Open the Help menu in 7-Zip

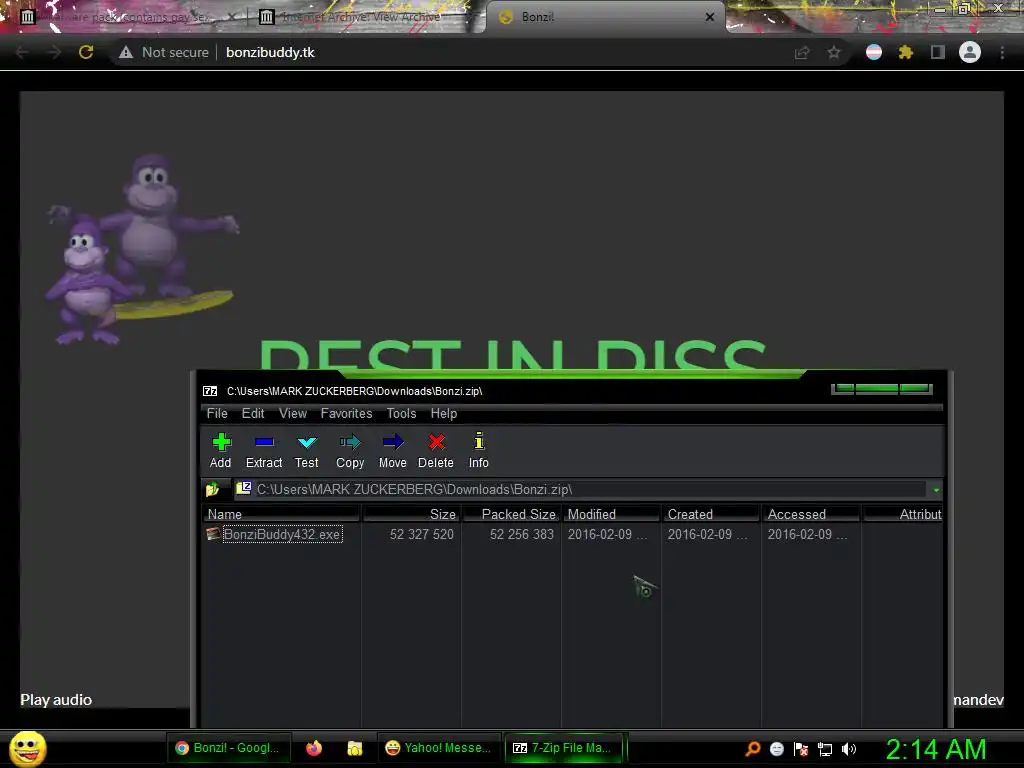(x=443, y=413)
